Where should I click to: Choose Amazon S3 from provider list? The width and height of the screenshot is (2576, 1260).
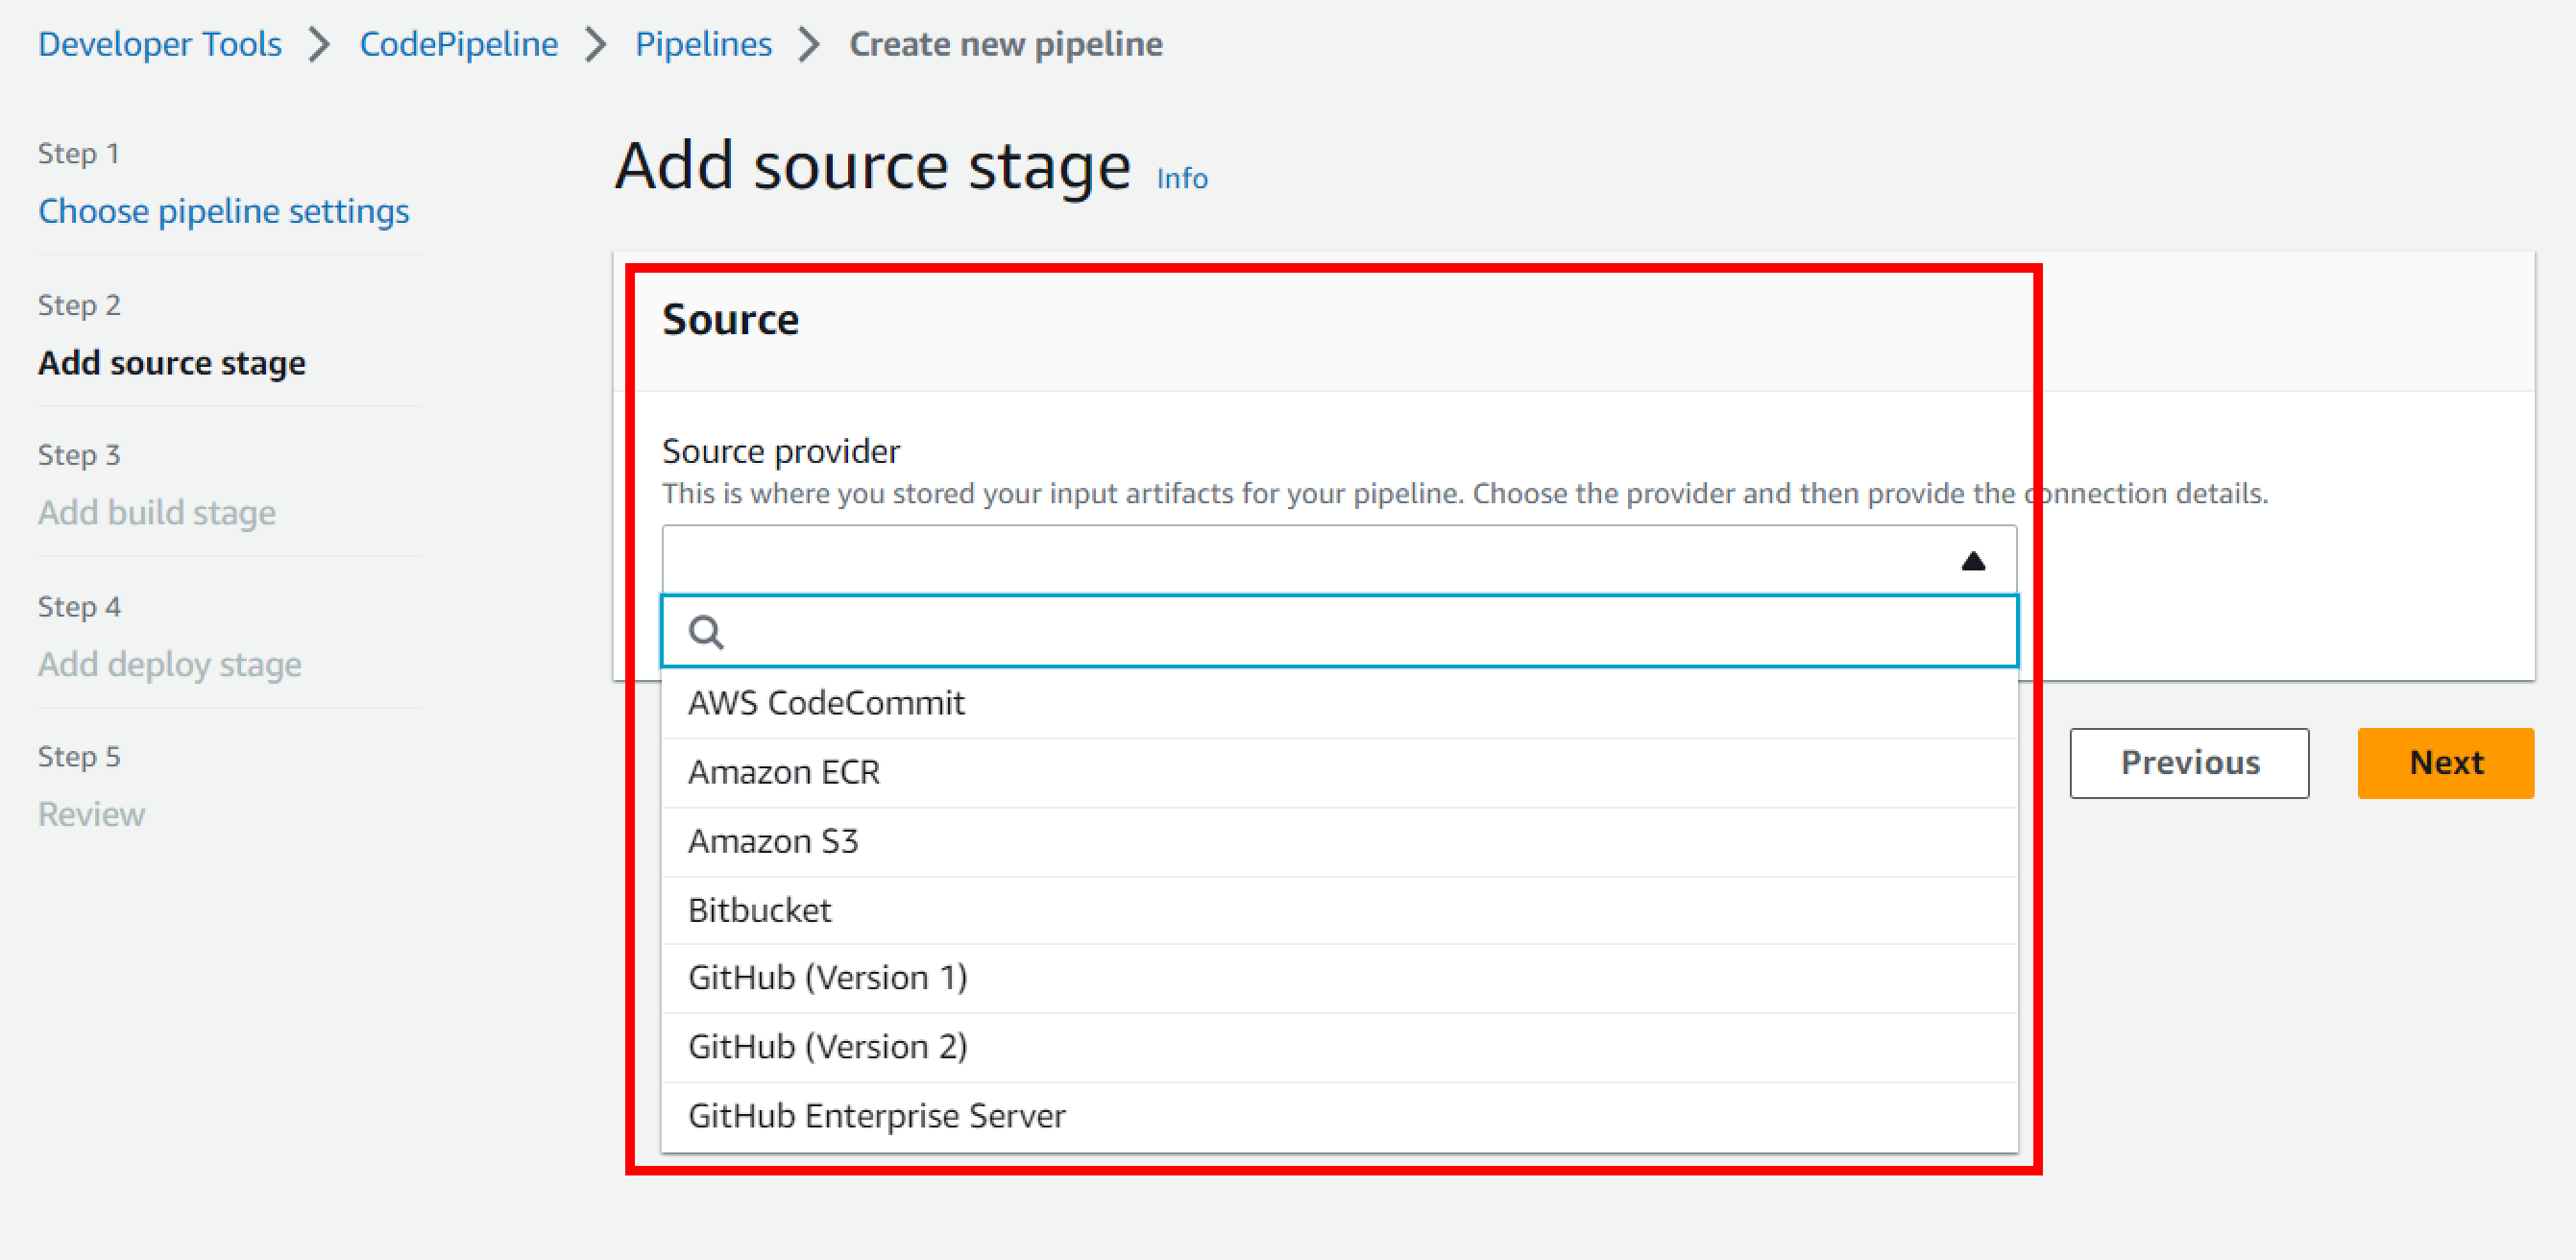(773, 841)
